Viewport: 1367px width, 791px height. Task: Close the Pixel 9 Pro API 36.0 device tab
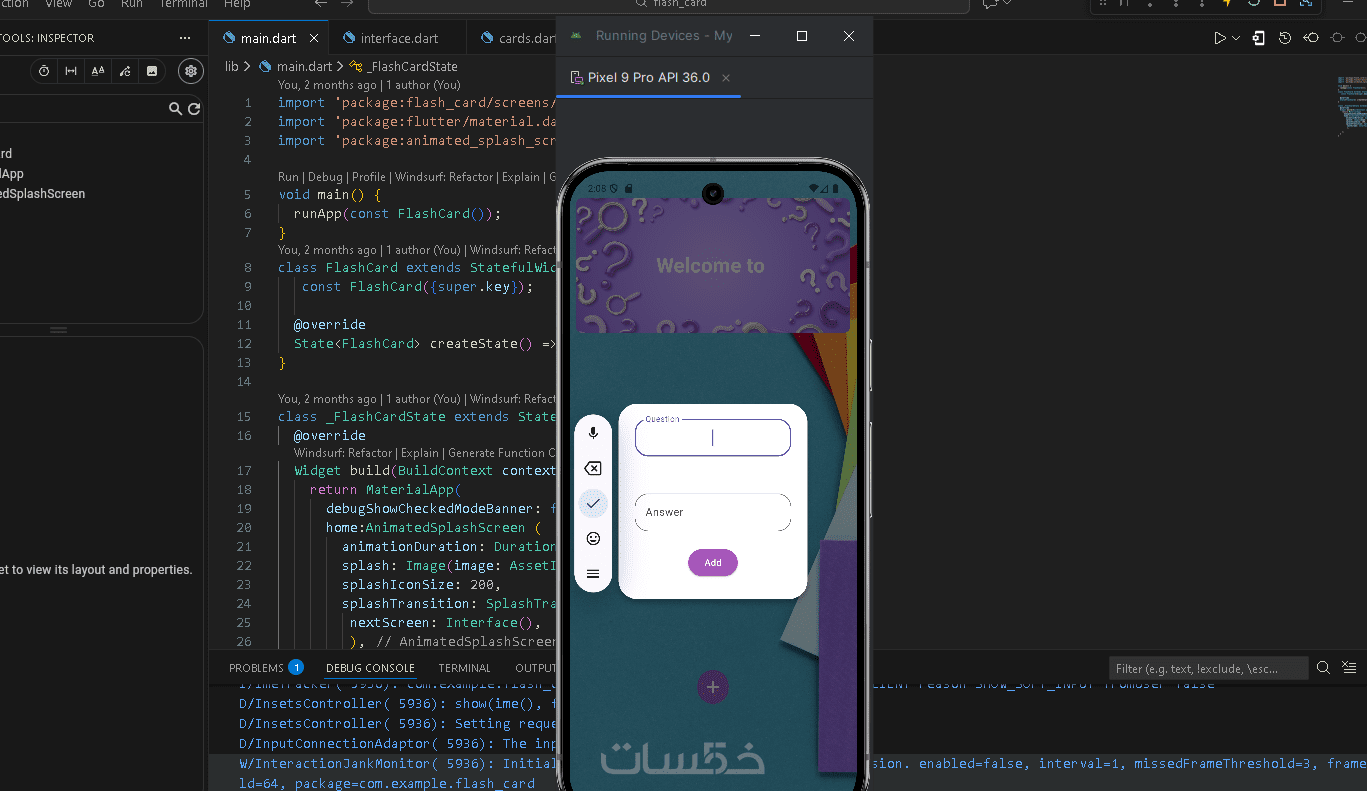click(726, 78)
